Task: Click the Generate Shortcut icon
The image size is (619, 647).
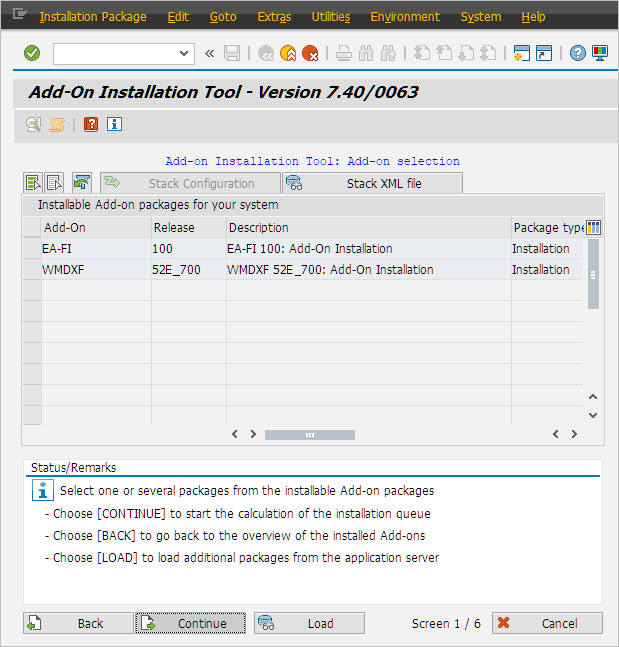Action: coord(544,53)
